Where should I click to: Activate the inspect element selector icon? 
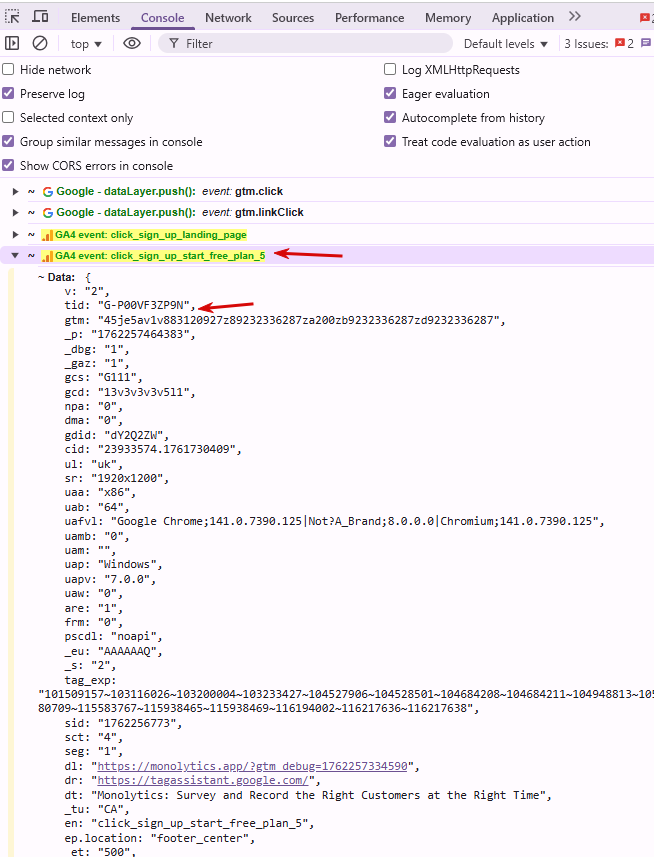point(12,16)
